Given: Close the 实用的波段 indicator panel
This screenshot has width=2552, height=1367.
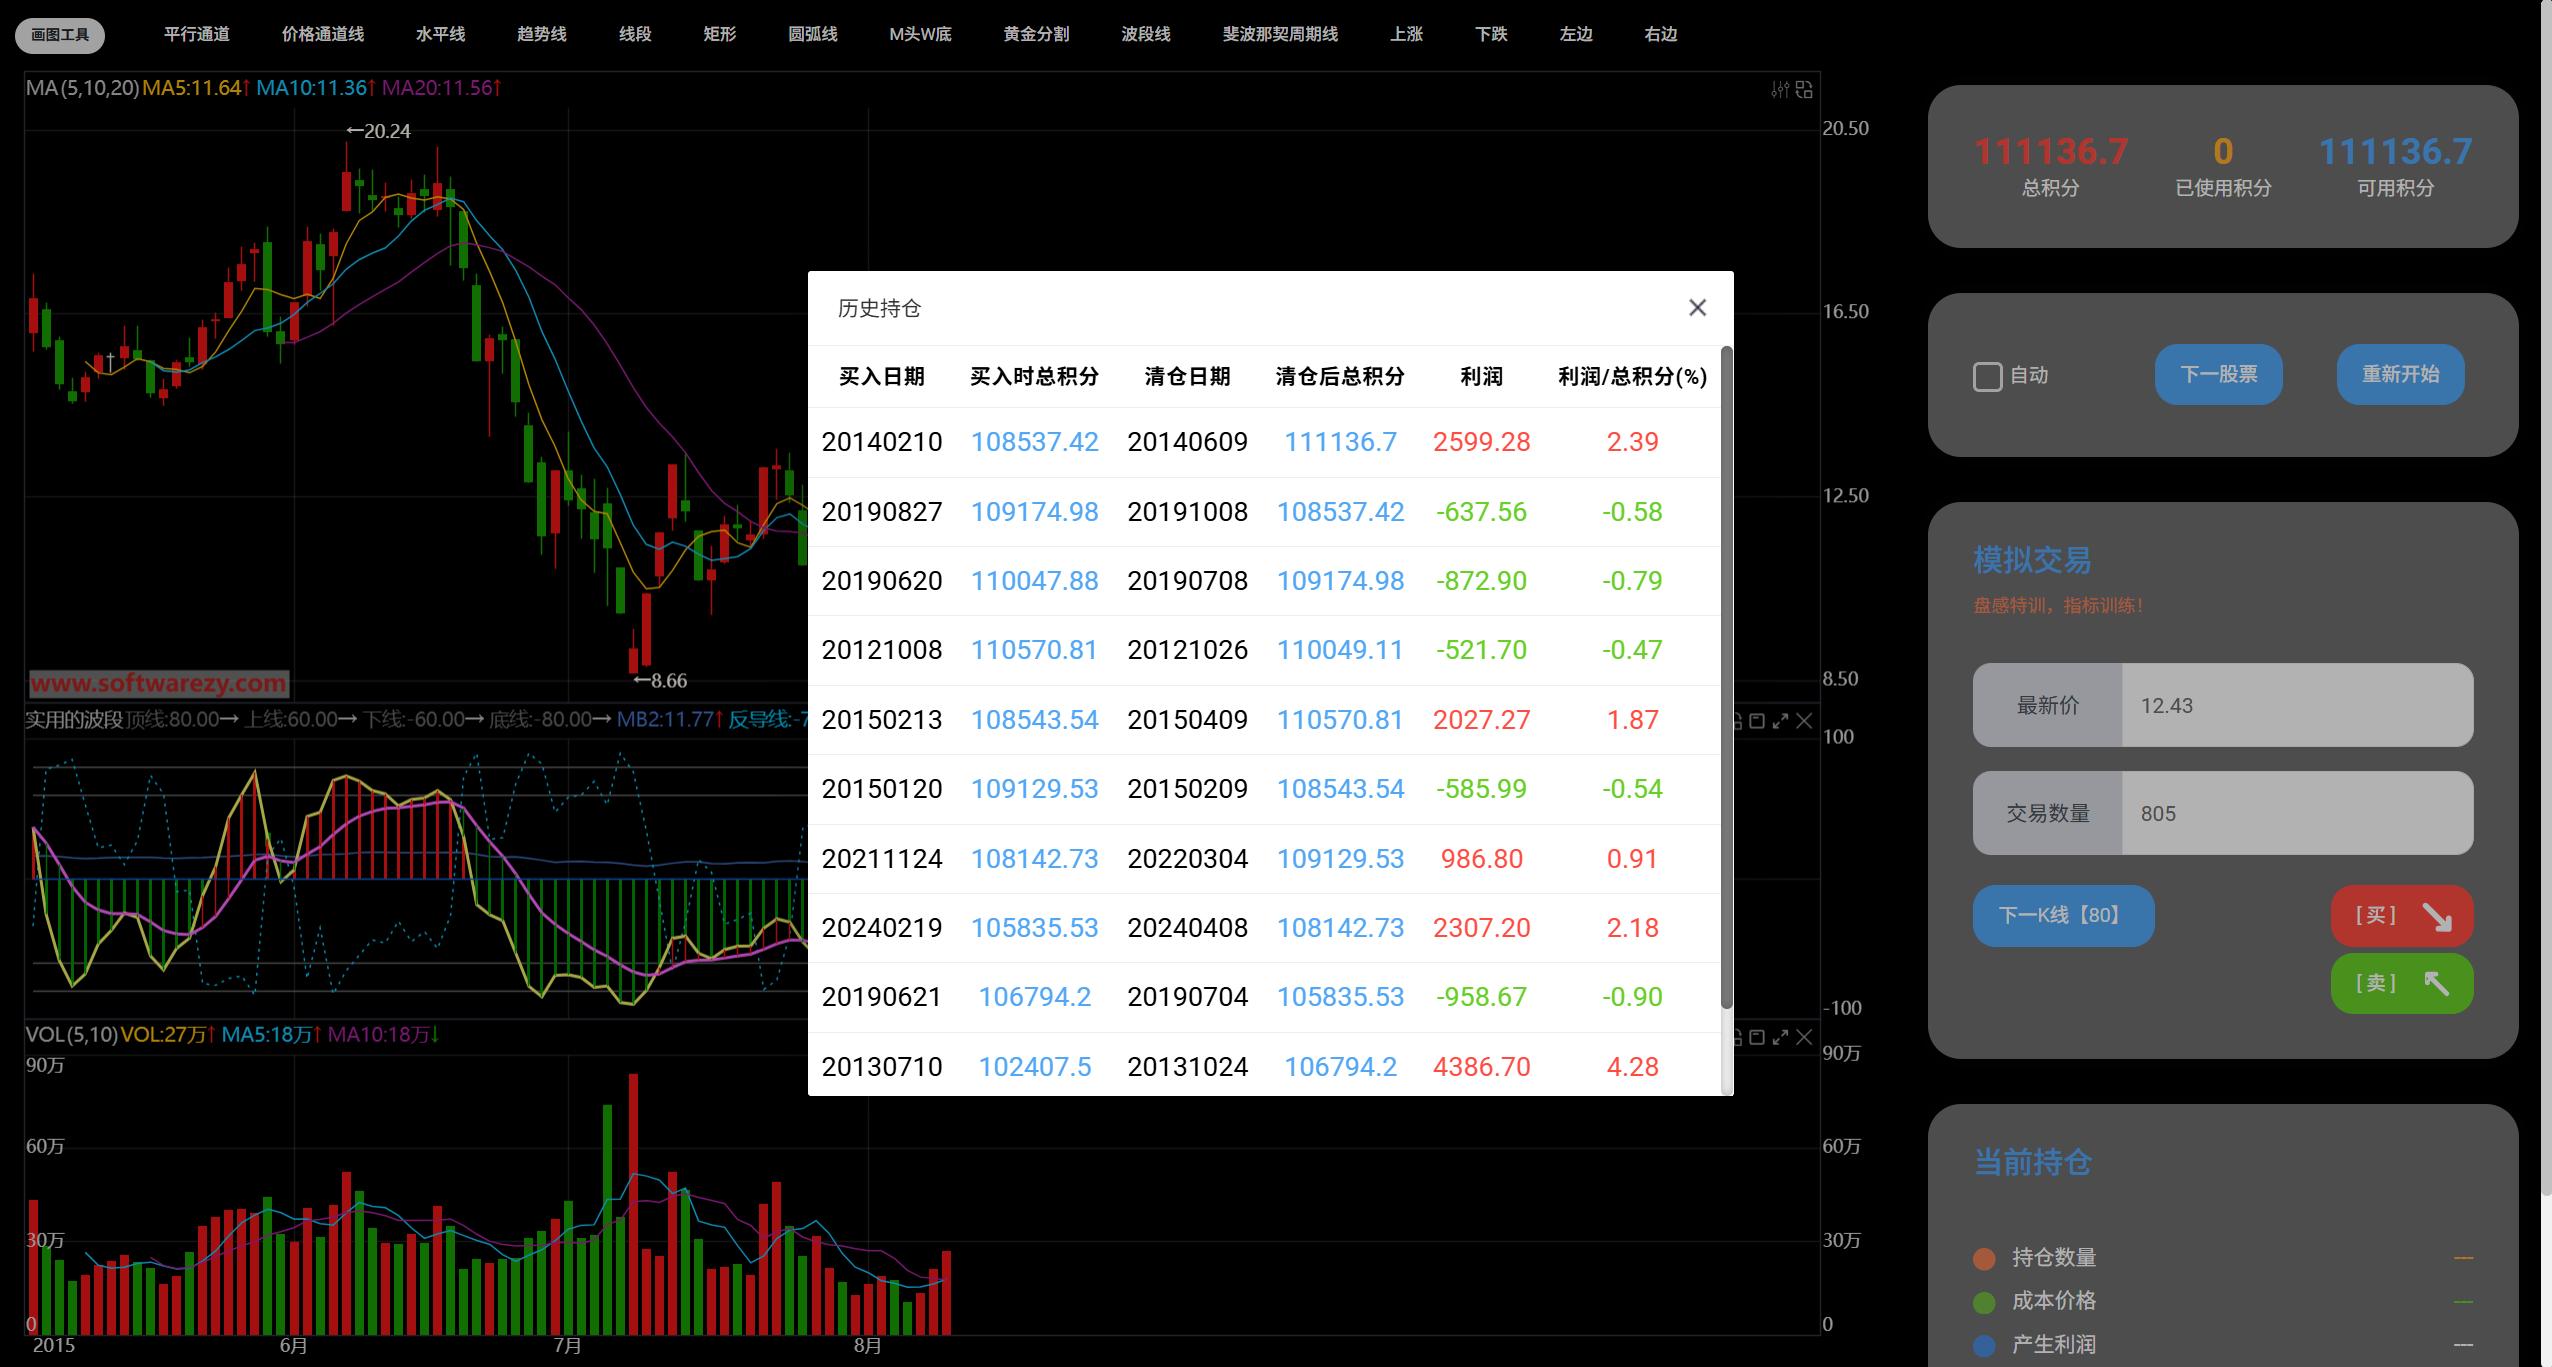Looking at the screenshot, I should 1804,721.
